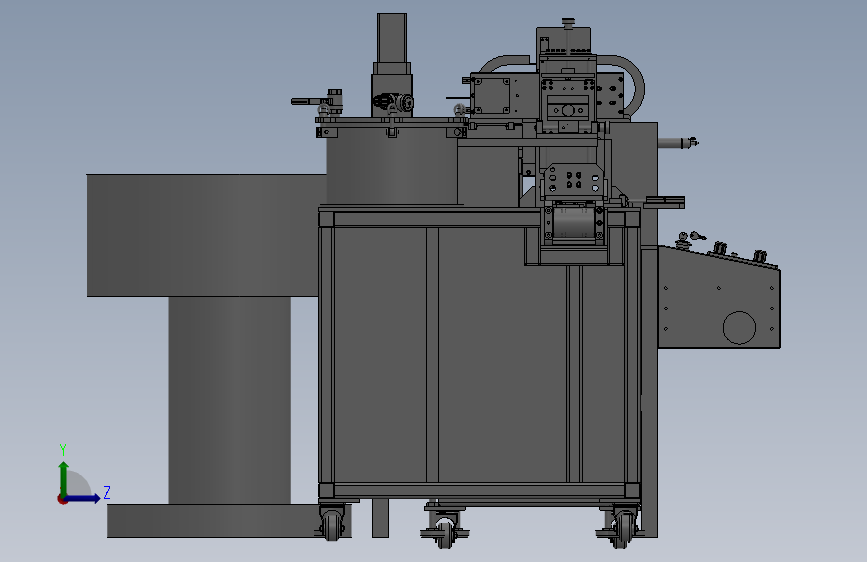Click the large pedestal column
This screenshot has height=562, width=867.
[x=229, y=400]
